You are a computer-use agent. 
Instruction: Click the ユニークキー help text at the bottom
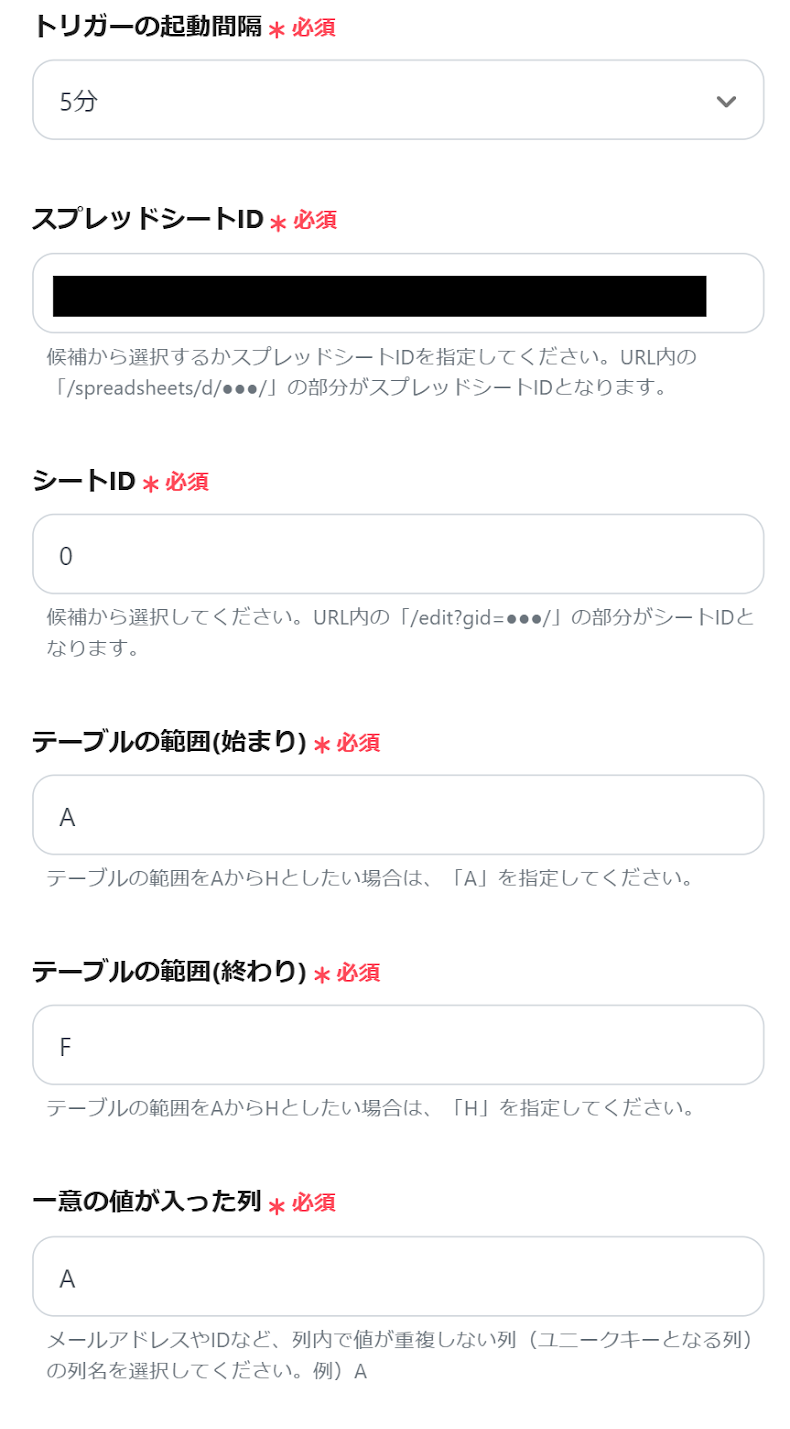coord(399,1355)
